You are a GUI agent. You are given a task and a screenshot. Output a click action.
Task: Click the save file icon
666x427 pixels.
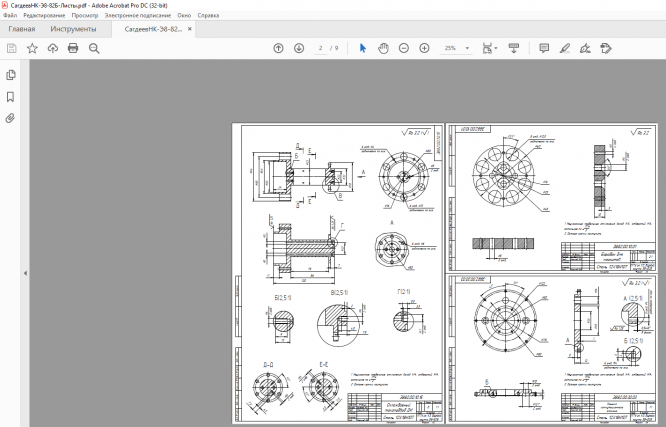pyautogui.click(x=12, y=48)
